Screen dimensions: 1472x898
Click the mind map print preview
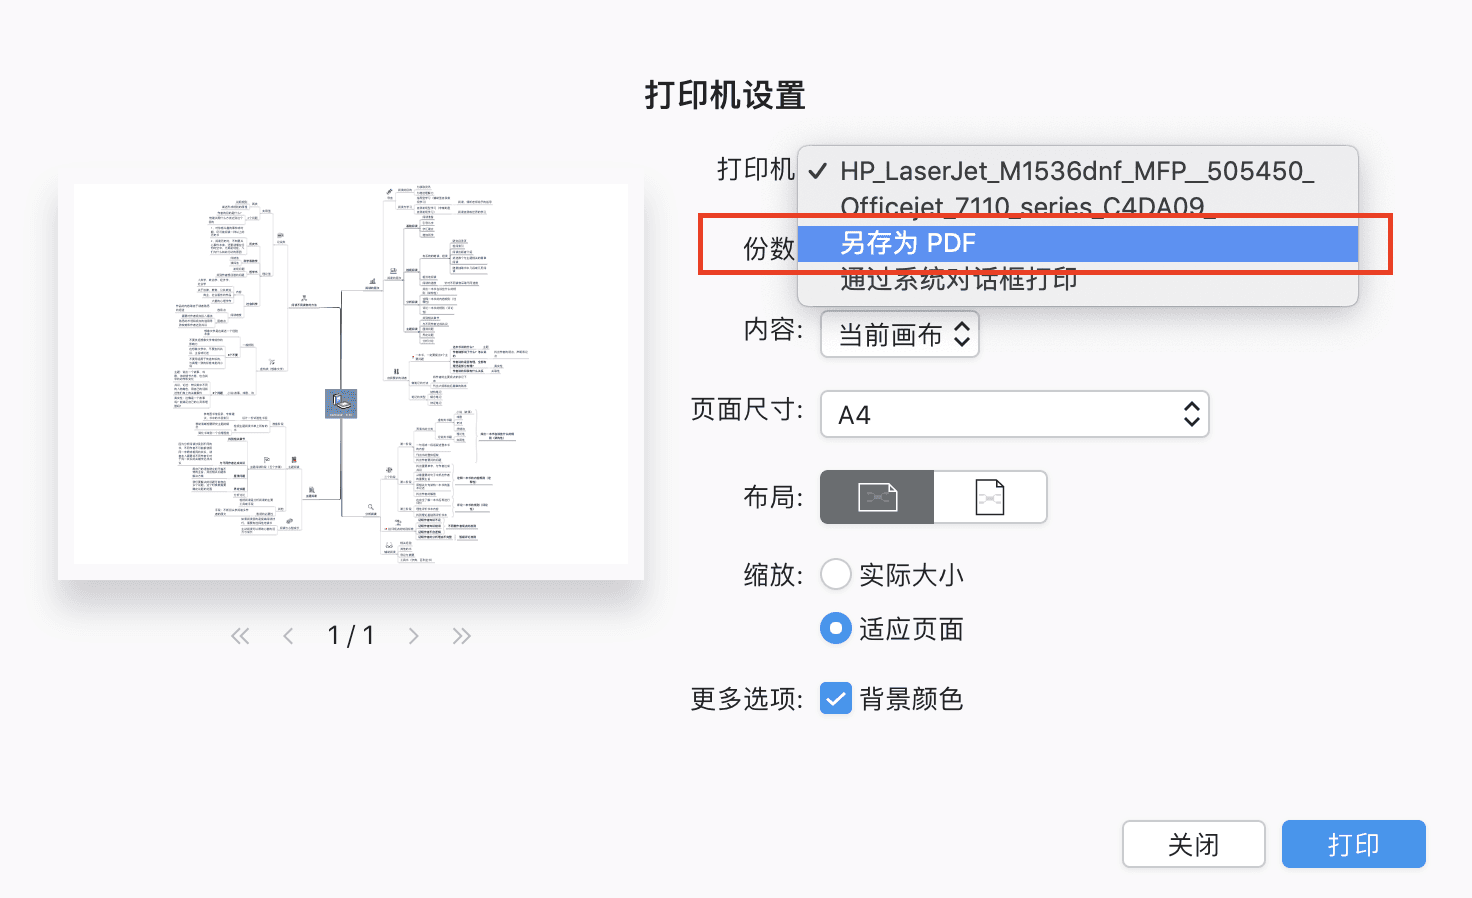[351, 379]
